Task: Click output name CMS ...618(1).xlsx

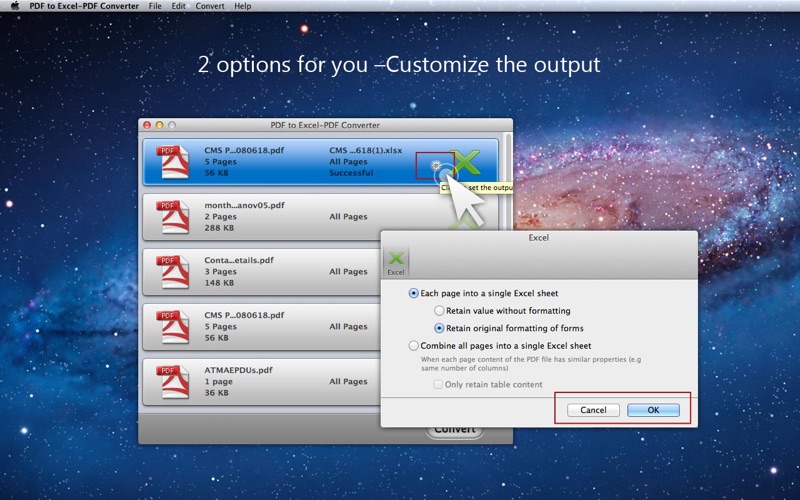Action: pos(365,151)
